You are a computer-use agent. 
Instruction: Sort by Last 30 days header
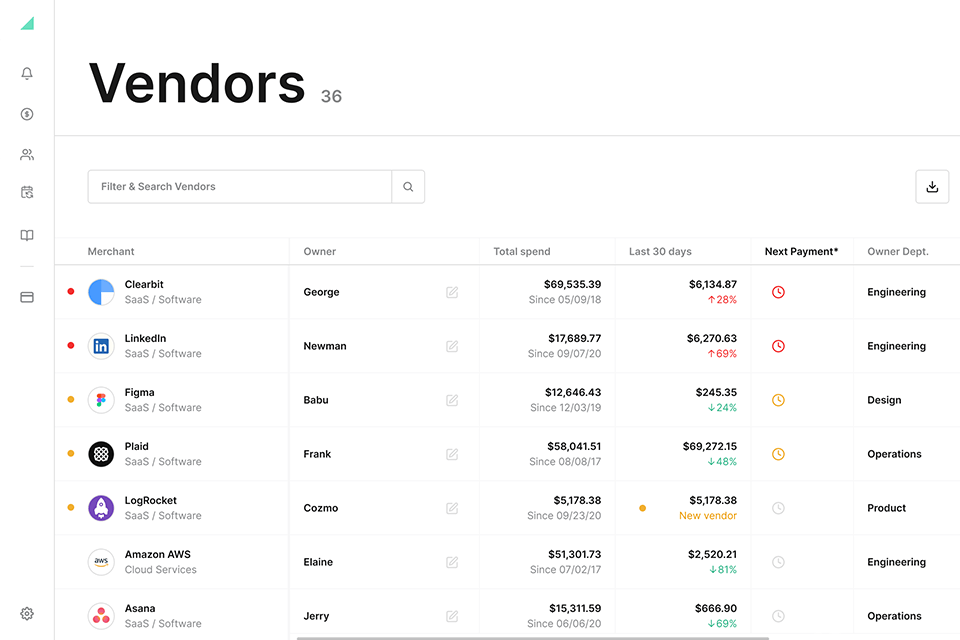tap(660, 251)
